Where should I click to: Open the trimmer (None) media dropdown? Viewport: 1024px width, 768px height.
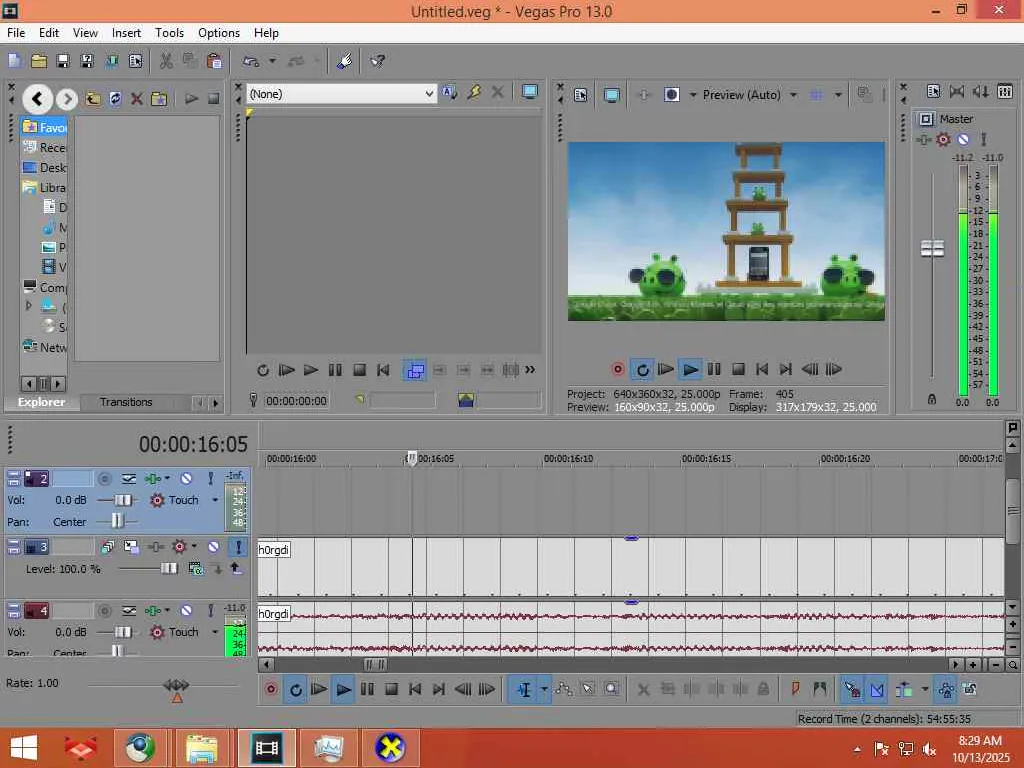click(x=429, y=94)
